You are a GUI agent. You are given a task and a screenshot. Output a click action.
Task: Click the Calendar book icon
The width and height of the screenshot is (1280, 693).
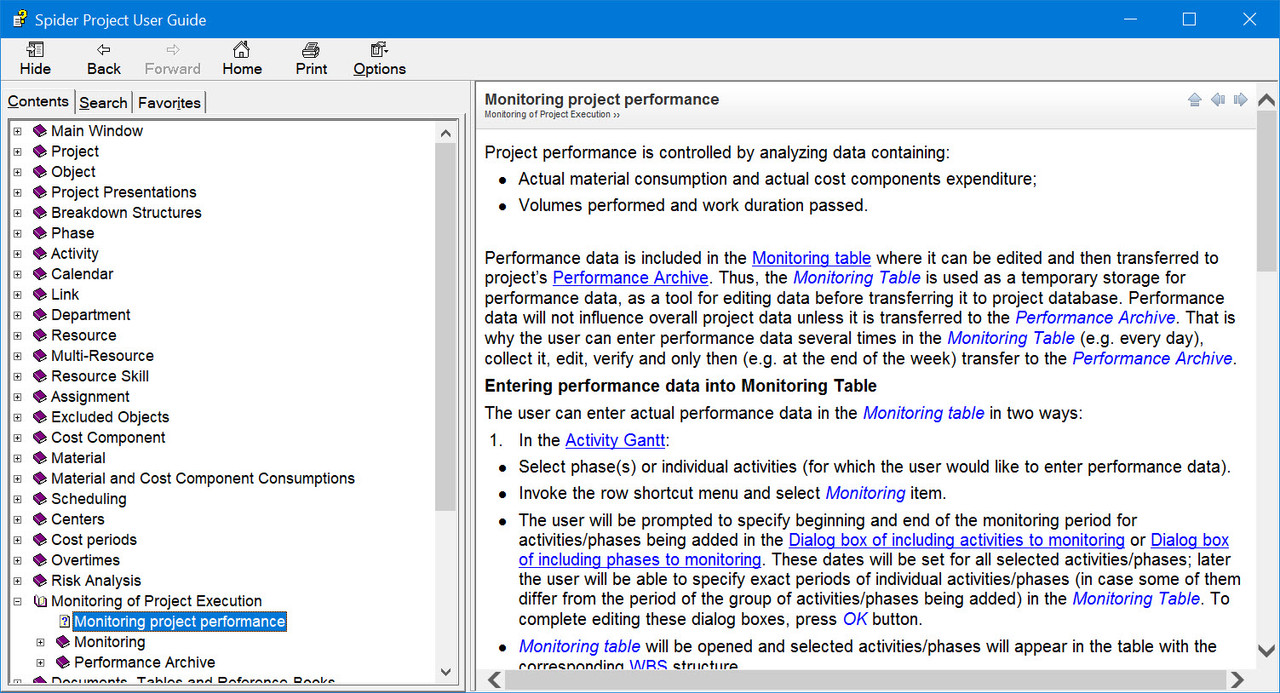[40, 274]
